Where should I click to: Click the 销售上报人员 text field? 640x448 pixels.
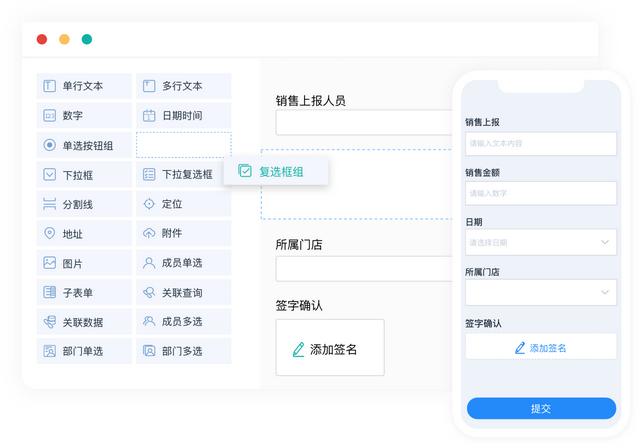coord(362,122)
